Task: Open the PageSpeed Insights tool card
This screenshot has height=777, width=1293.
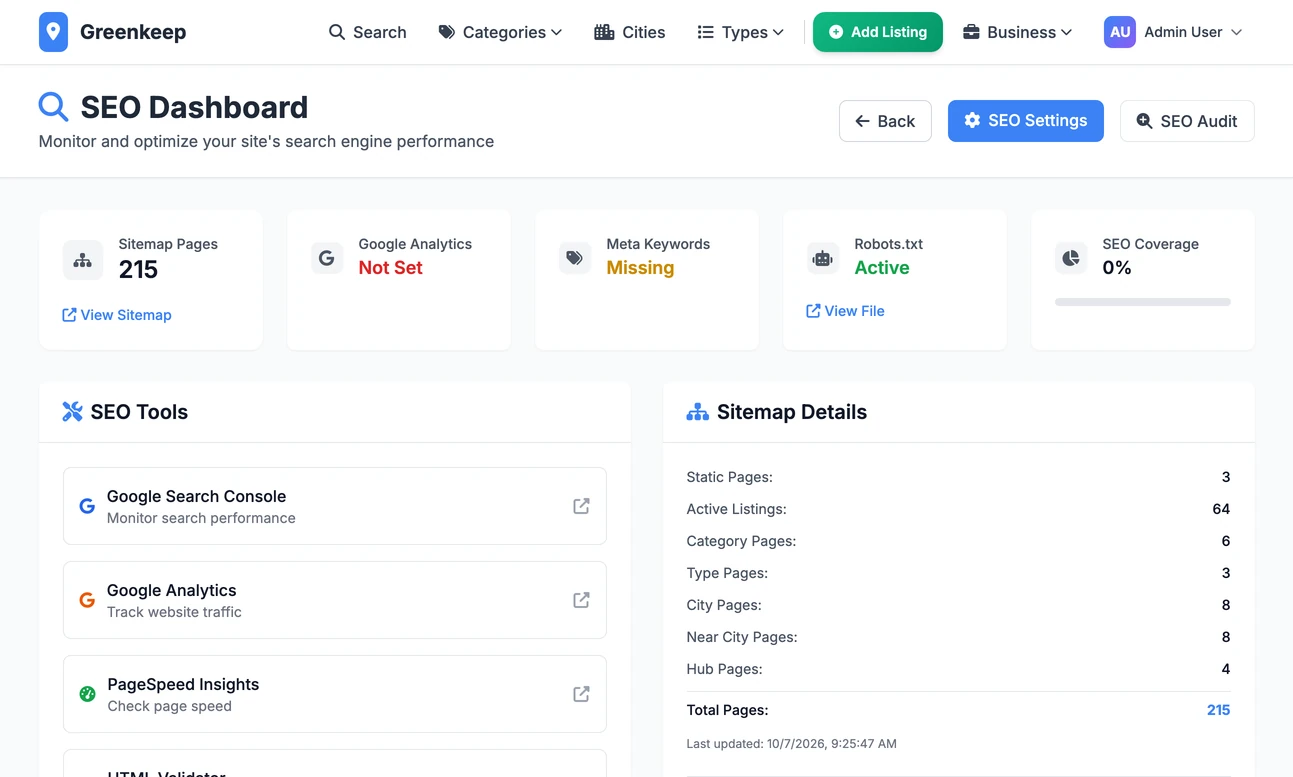Action: [335, 694]
